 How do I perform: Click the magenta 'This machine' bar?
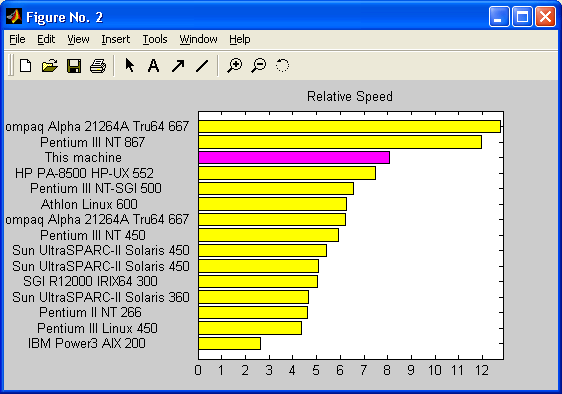294,157
